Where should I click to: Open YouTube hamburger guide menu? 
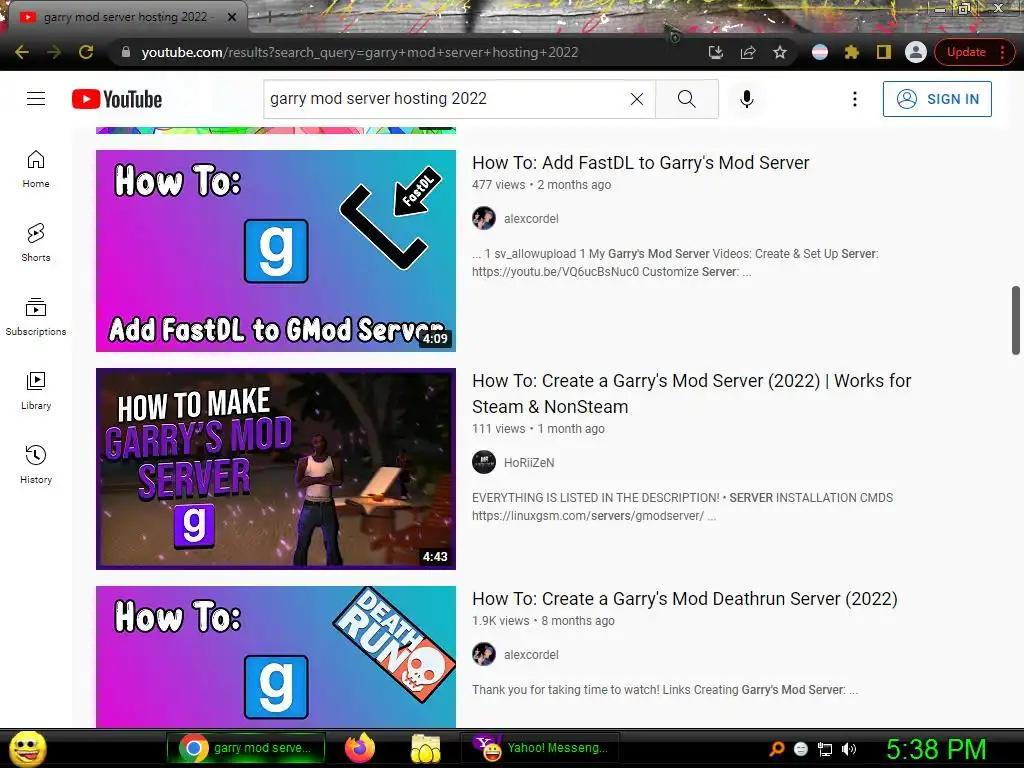(x=36, y=99)
